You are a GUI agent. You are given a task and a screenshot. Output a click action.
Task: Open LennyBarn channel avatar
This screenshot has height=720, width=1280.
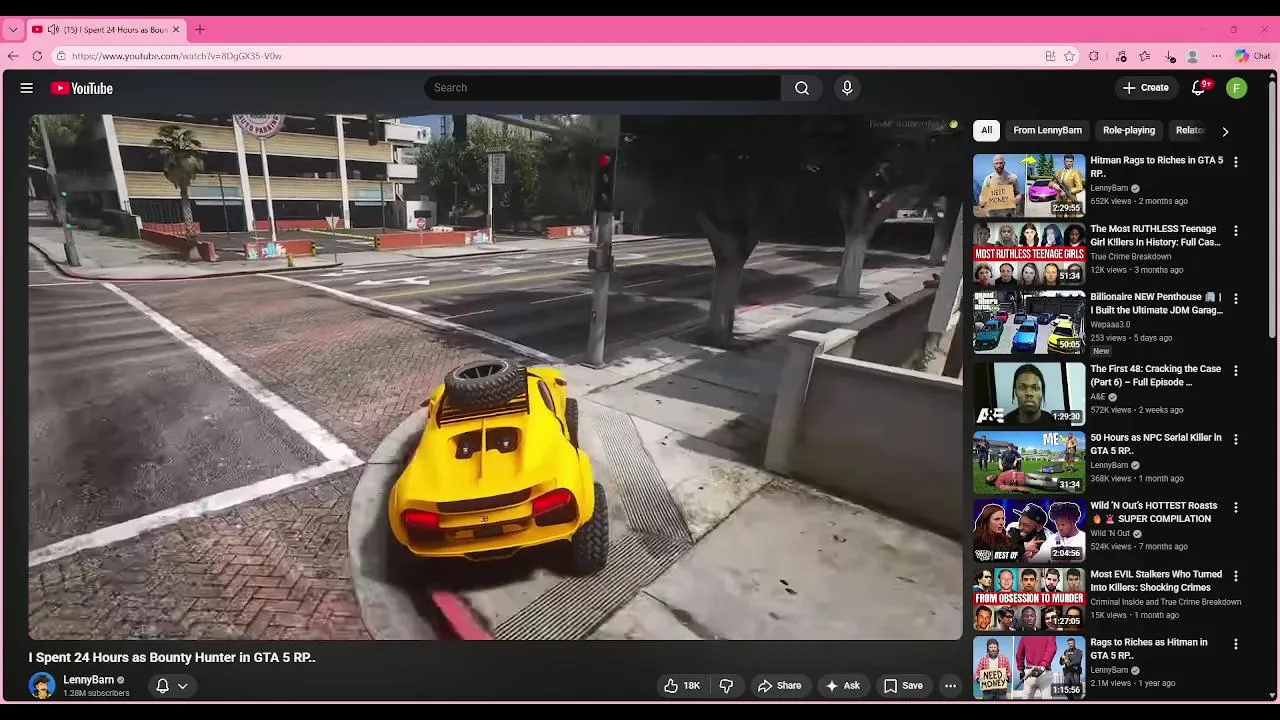click(42, 686)
